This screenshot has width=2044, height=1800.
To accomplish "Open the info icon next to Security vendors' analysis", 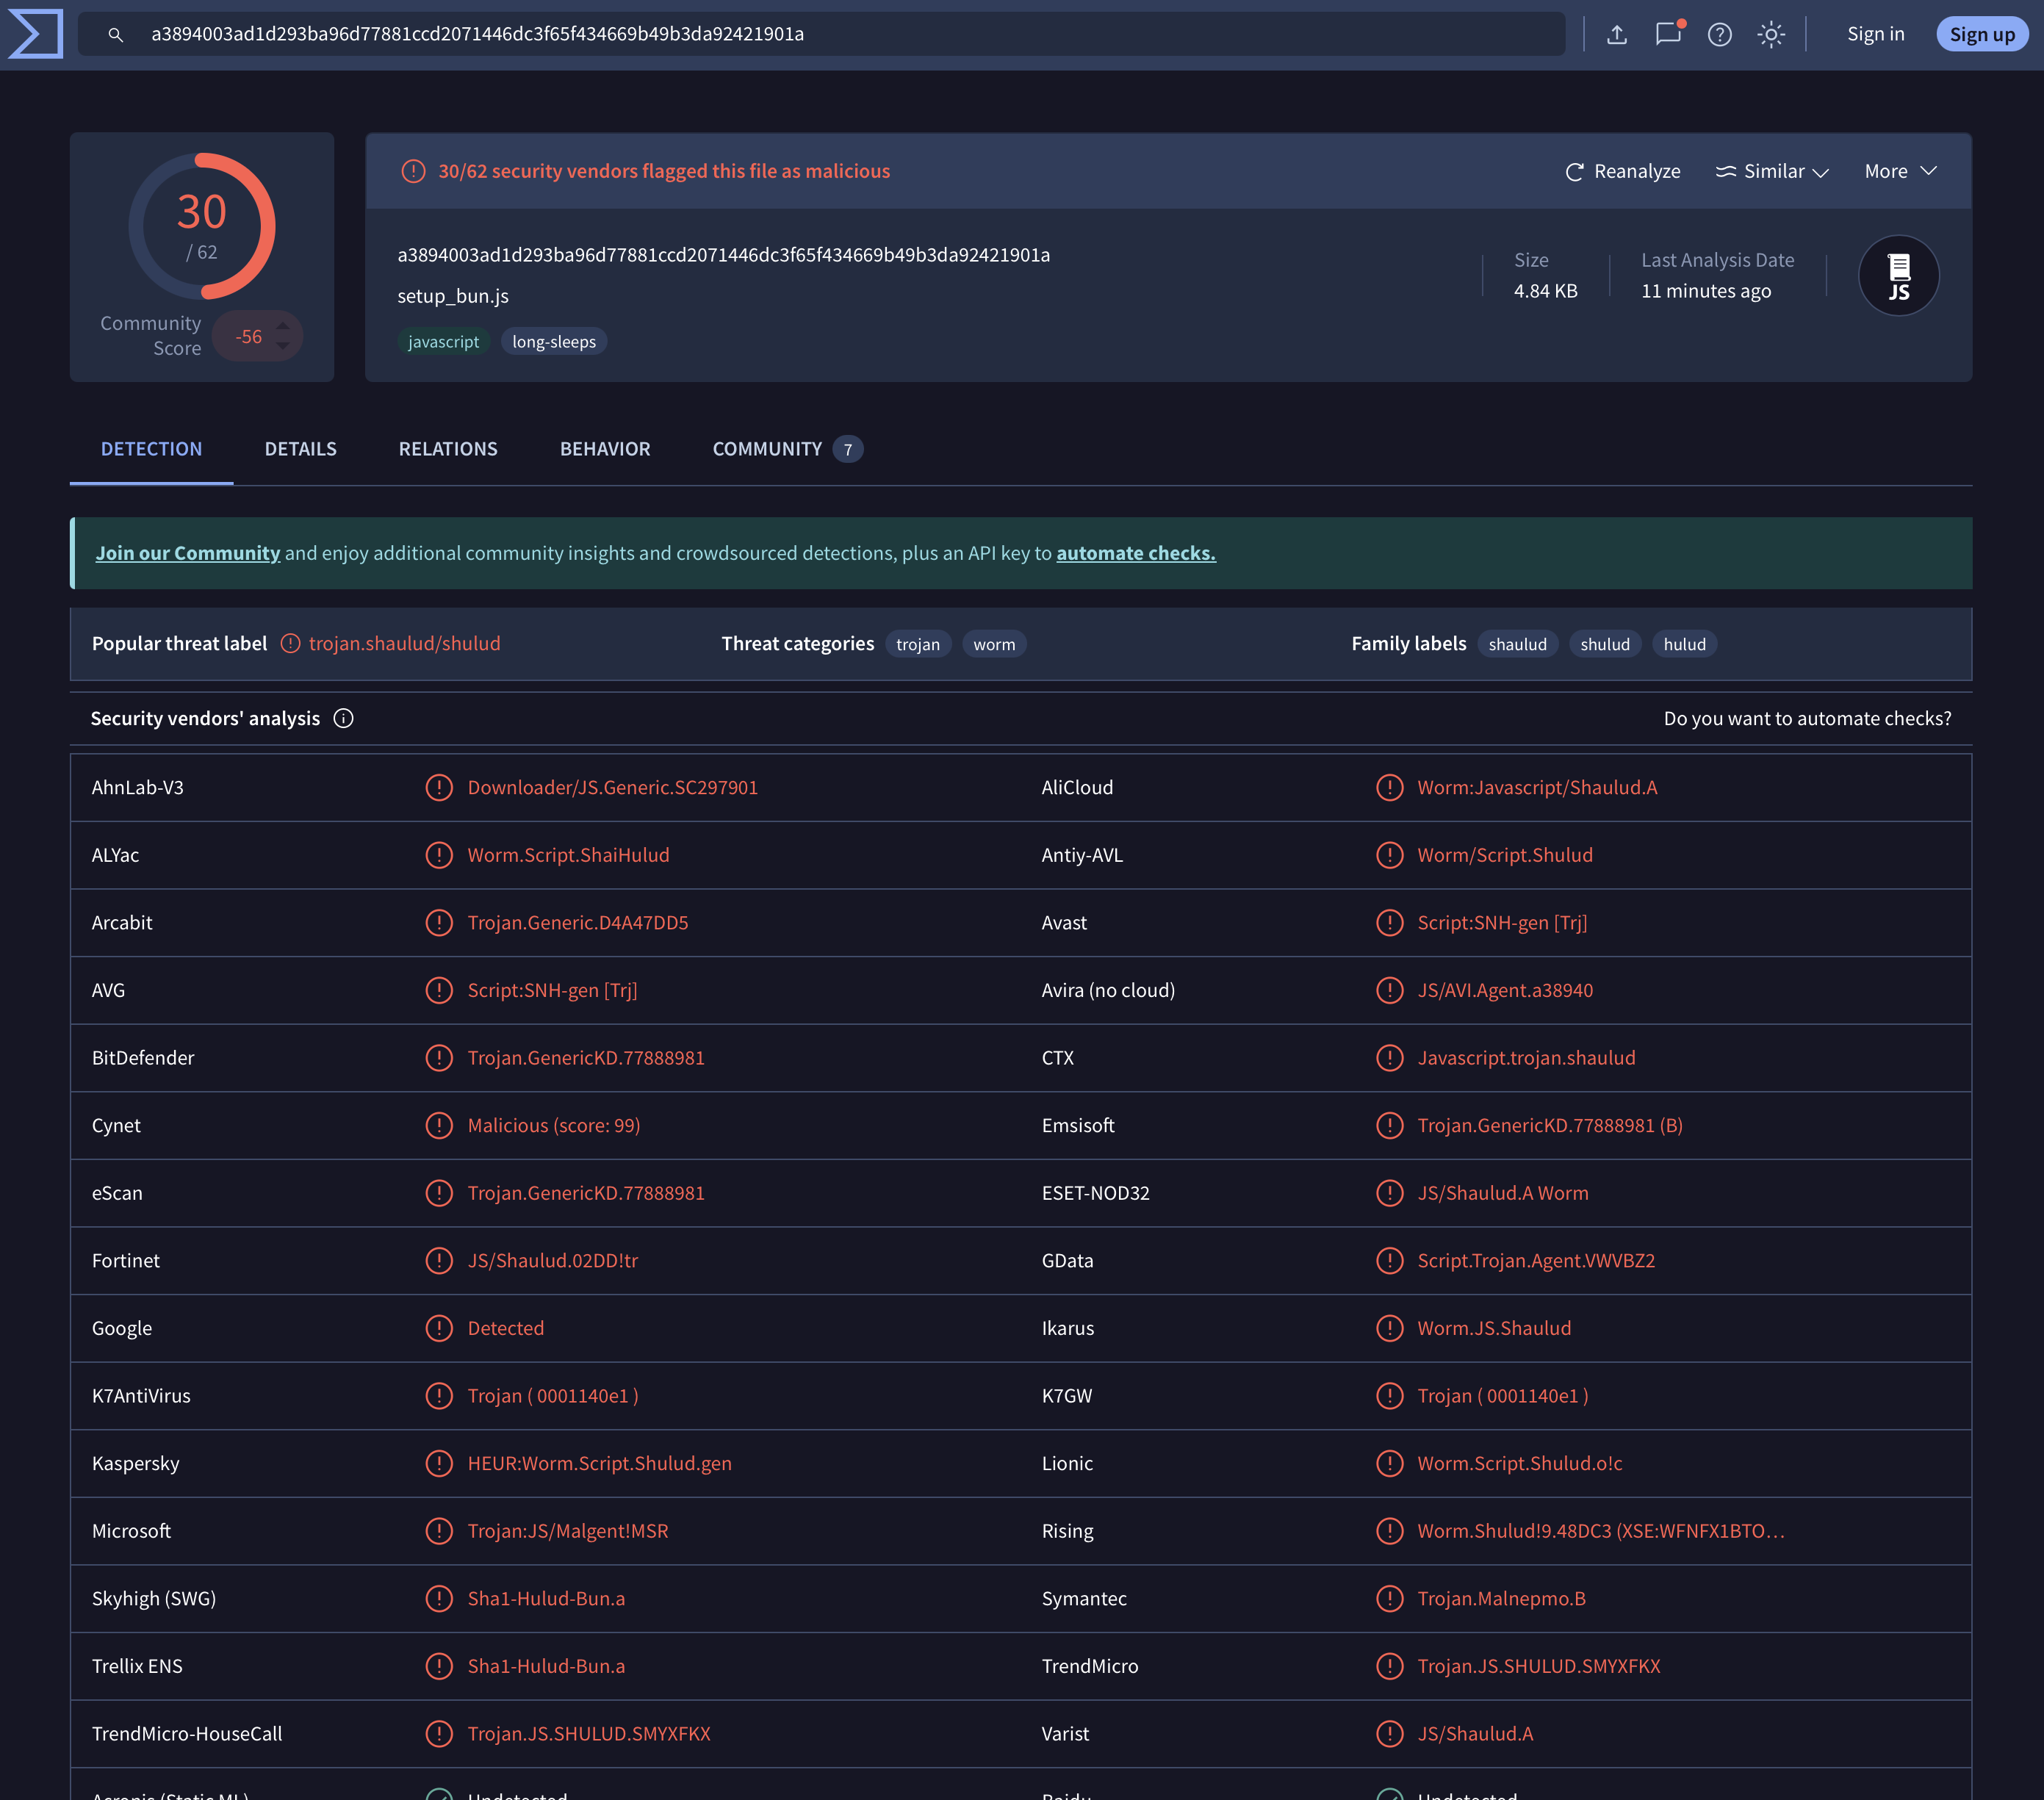I will (x=343, y=718).
